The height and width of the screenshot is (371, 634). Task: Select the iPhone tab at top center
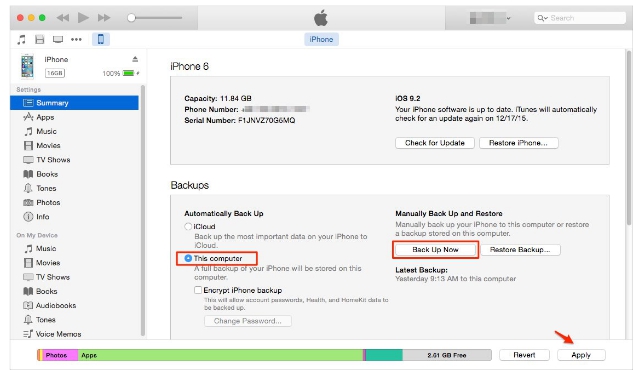[x=321, y=40]
